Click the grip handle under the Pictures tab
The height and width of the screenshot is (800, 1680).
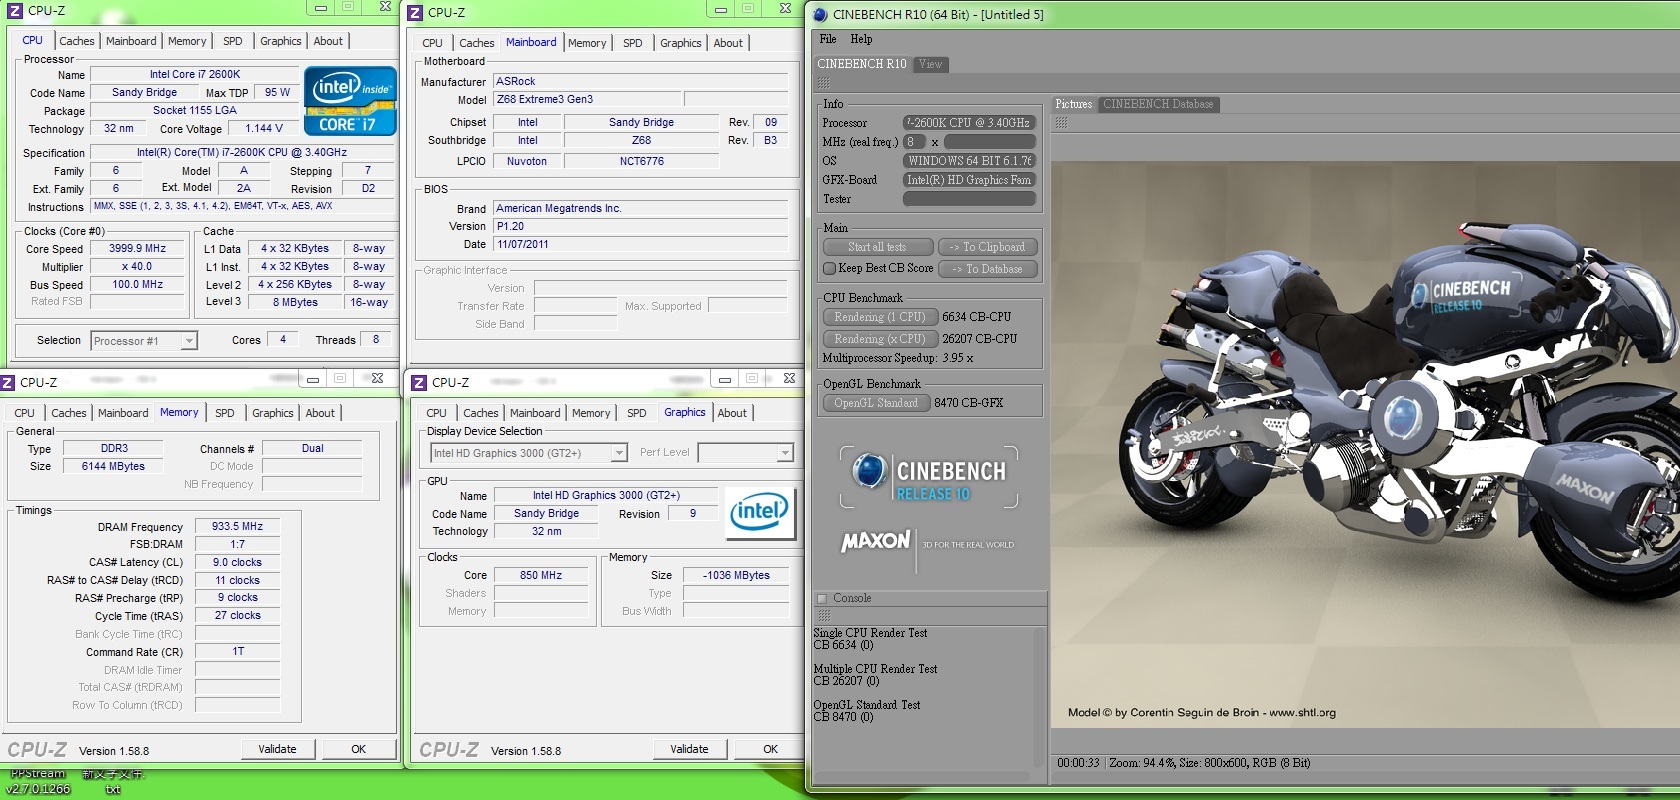[x=1061, y=122]
